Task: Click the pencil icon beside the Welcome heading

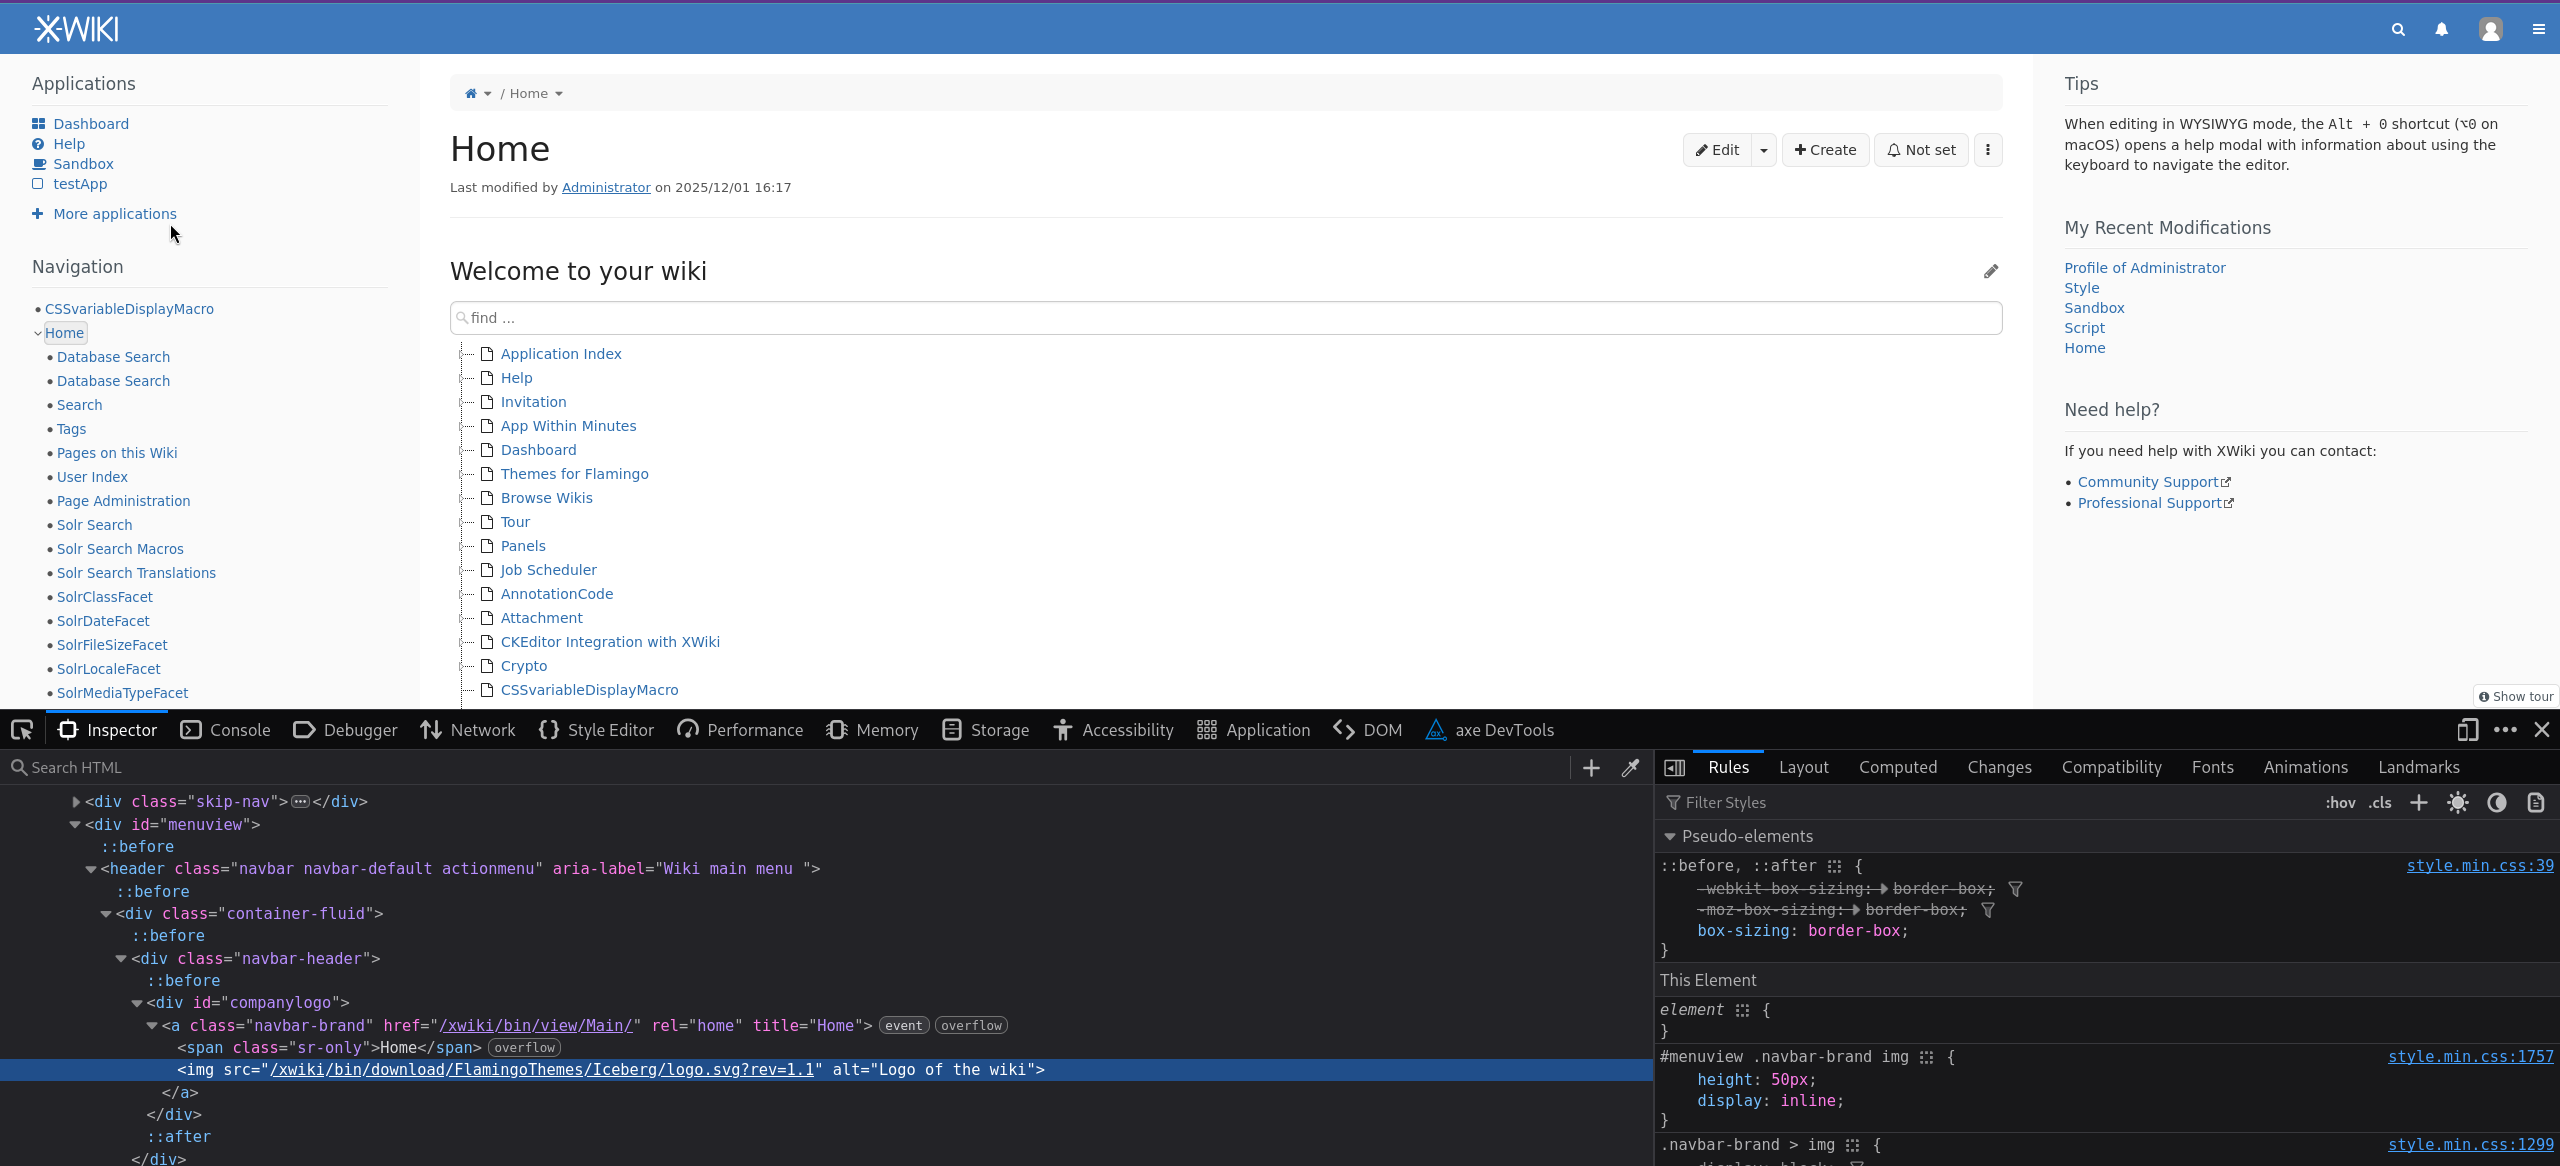Action: [1991, 272]
